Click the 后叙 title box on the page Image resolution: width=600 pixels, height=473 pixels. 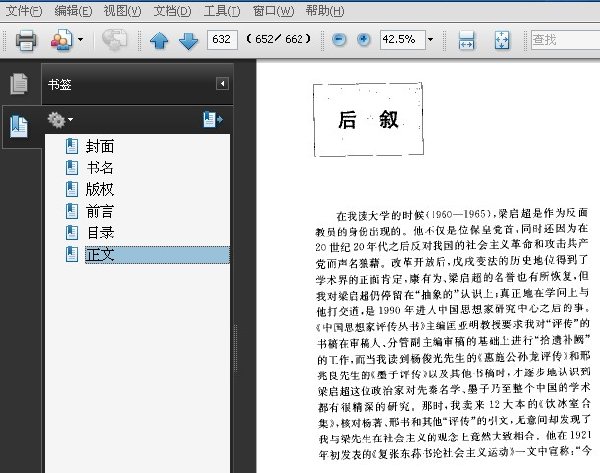[368, 119]
